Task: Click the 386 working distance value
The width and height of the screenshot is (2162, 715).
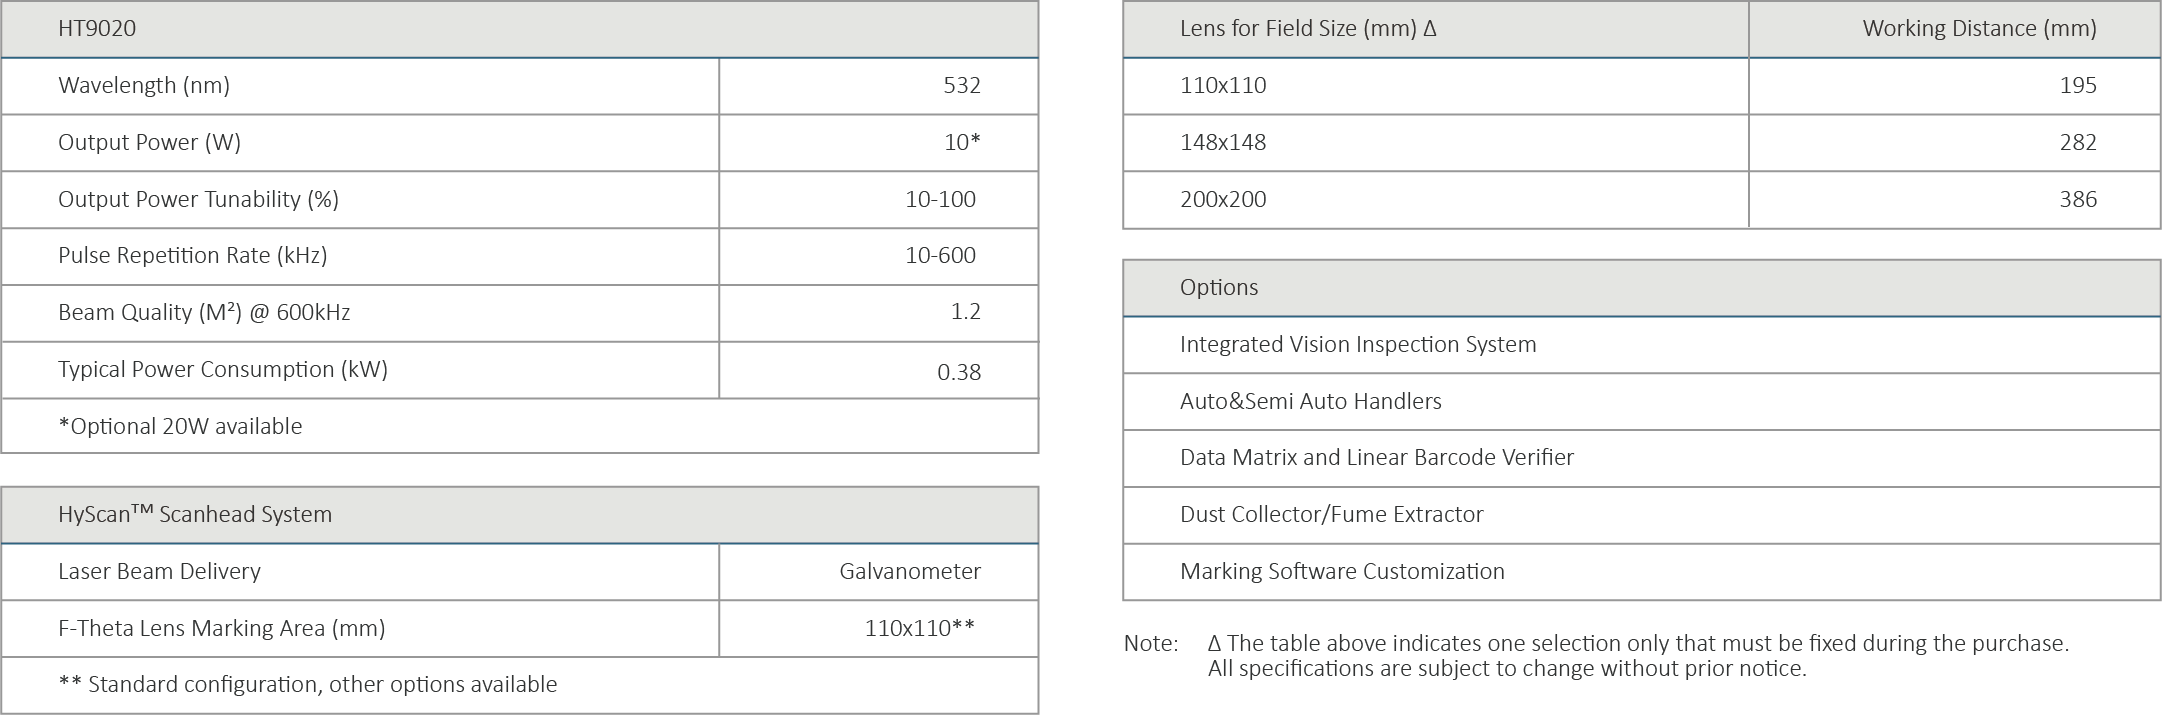Action: click(2077, 199)
